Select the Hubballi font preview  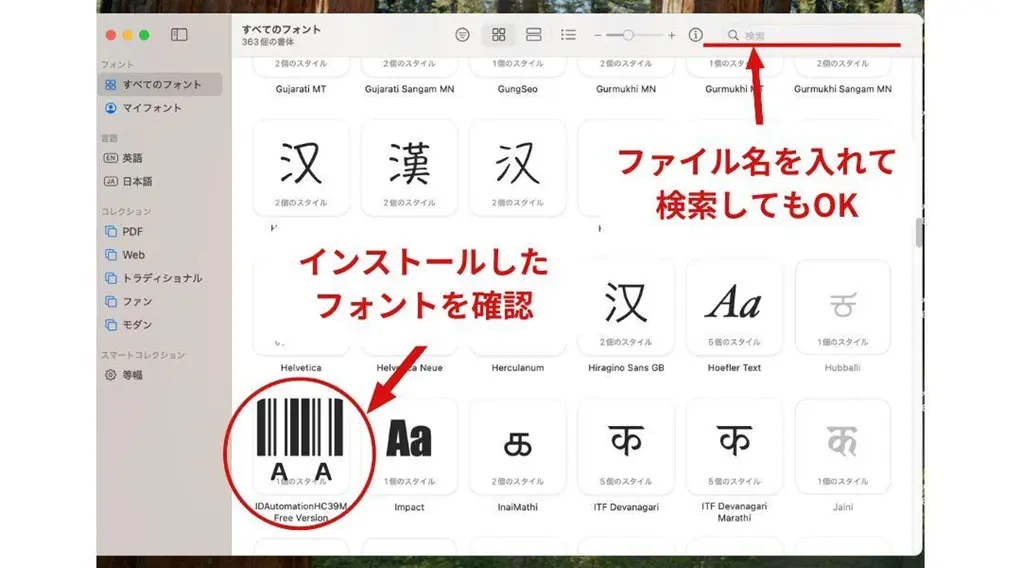click(843, 307)
